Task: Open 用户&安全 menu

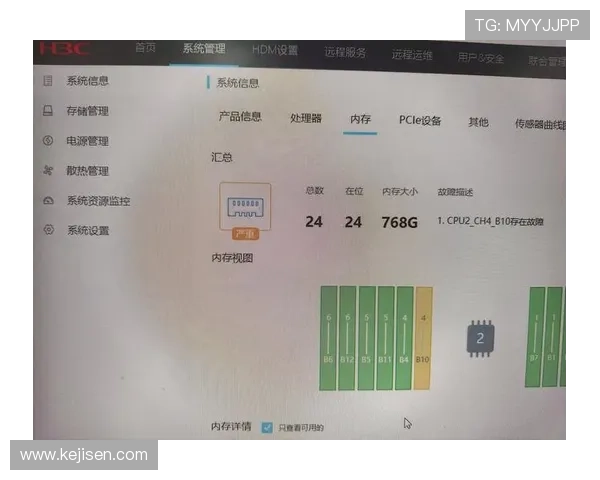Action: pos(481,58)
